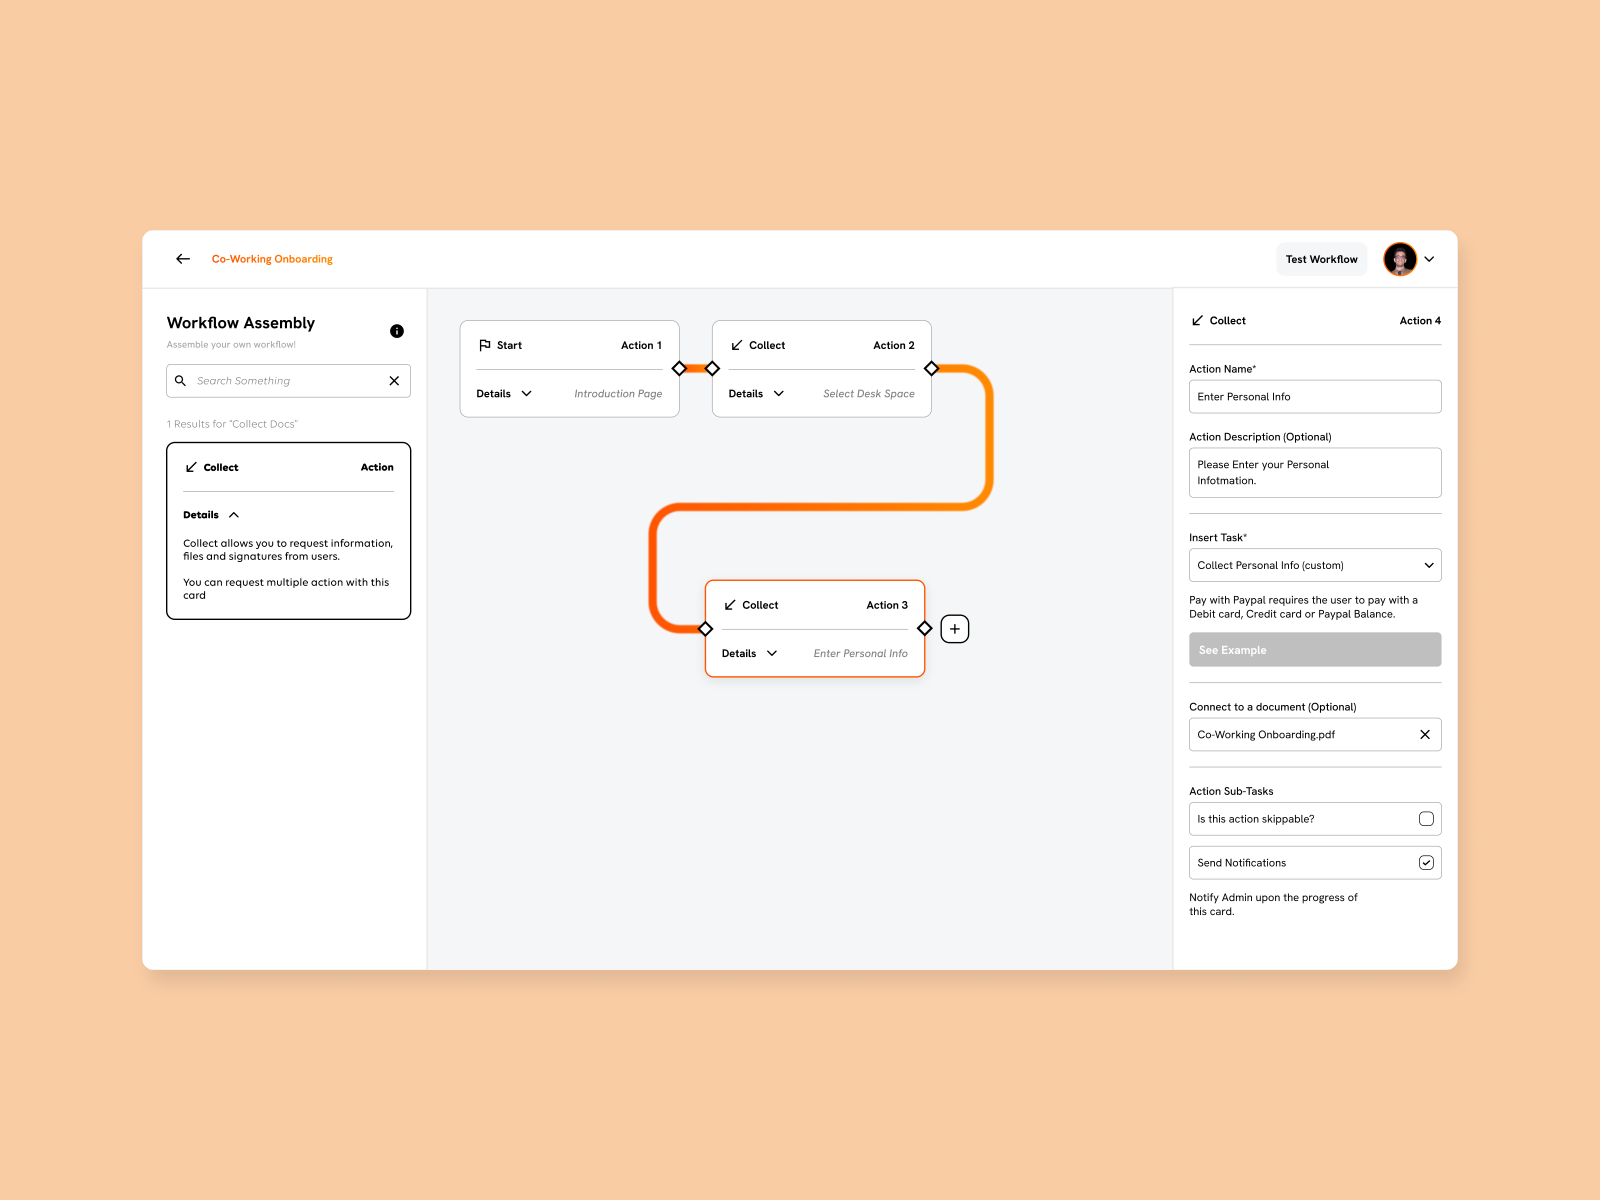Click the Test Workflow button
Image resolution: width=1600 pixels, height=1200 pixels.
[x=1321, y=259]
